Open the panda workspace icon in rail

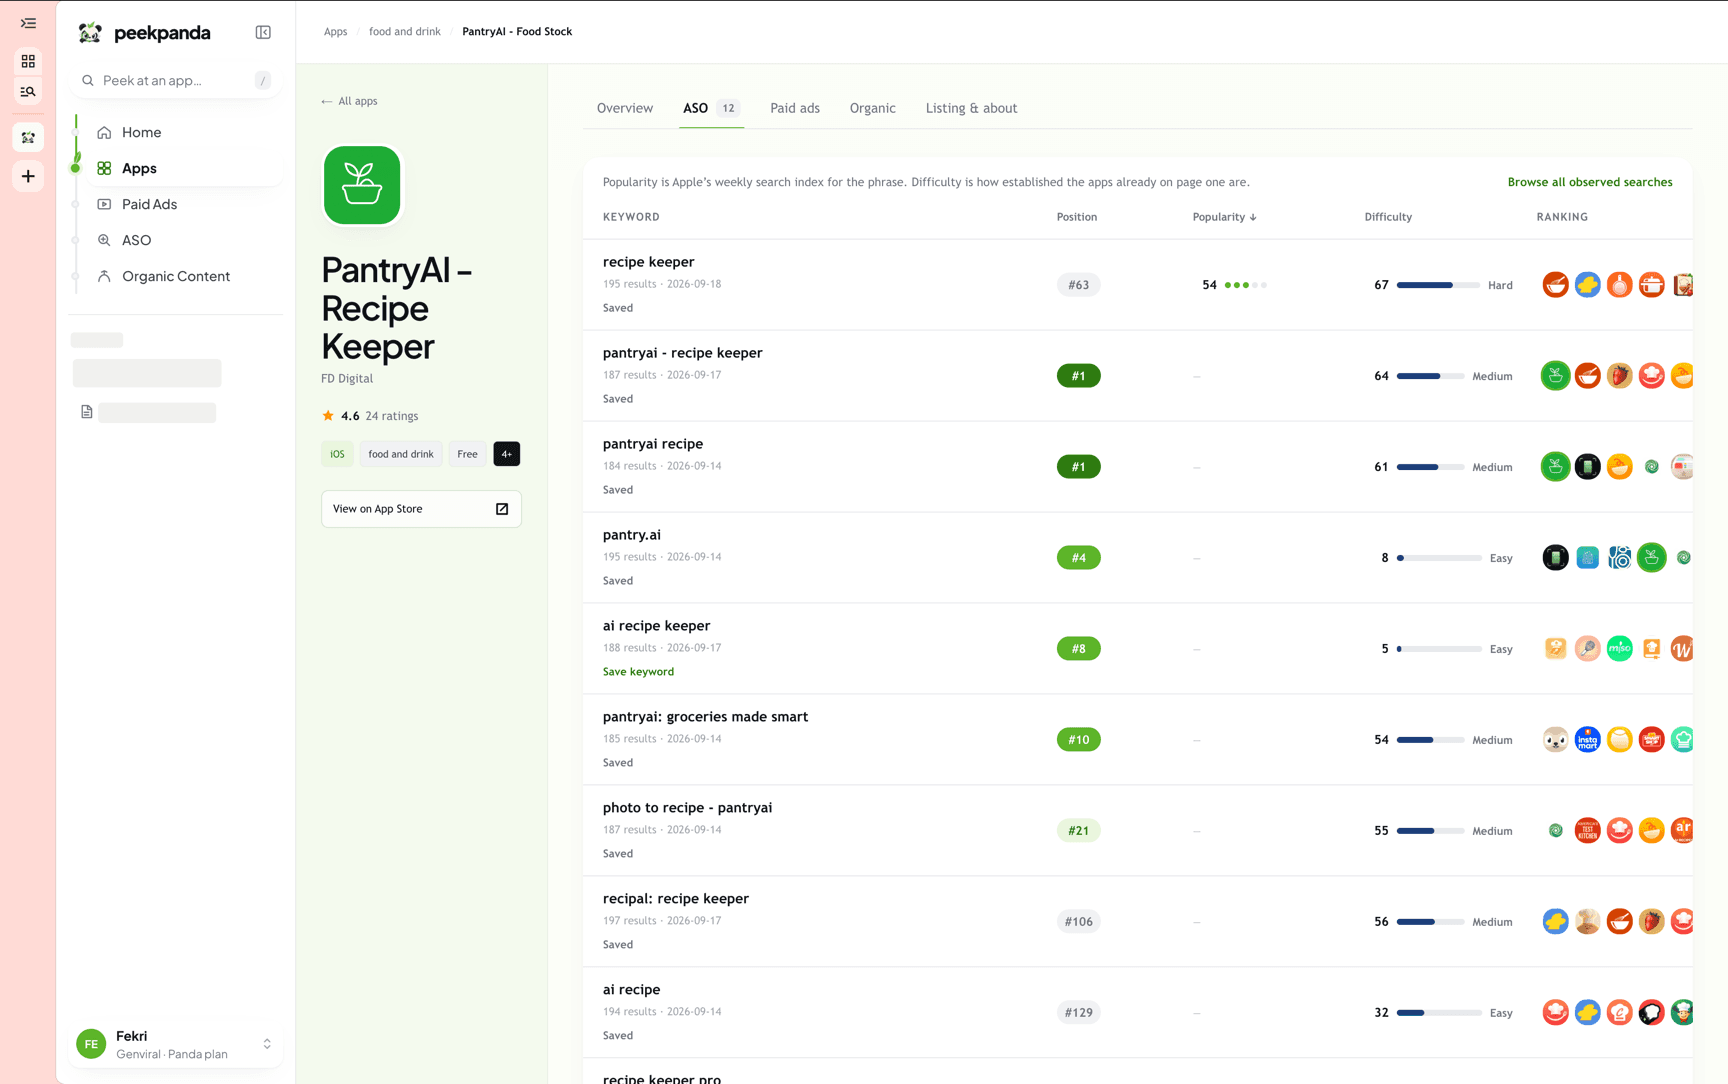(x=28, y=137)
